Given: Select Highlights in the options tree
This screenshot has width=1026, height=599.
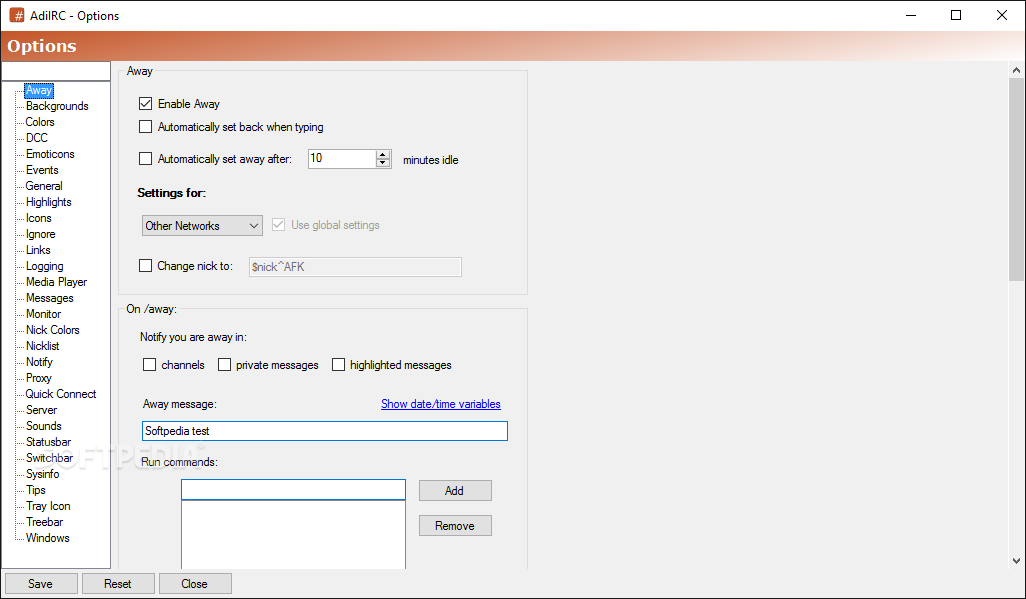Looking at the screenshot, I should 48,202.
